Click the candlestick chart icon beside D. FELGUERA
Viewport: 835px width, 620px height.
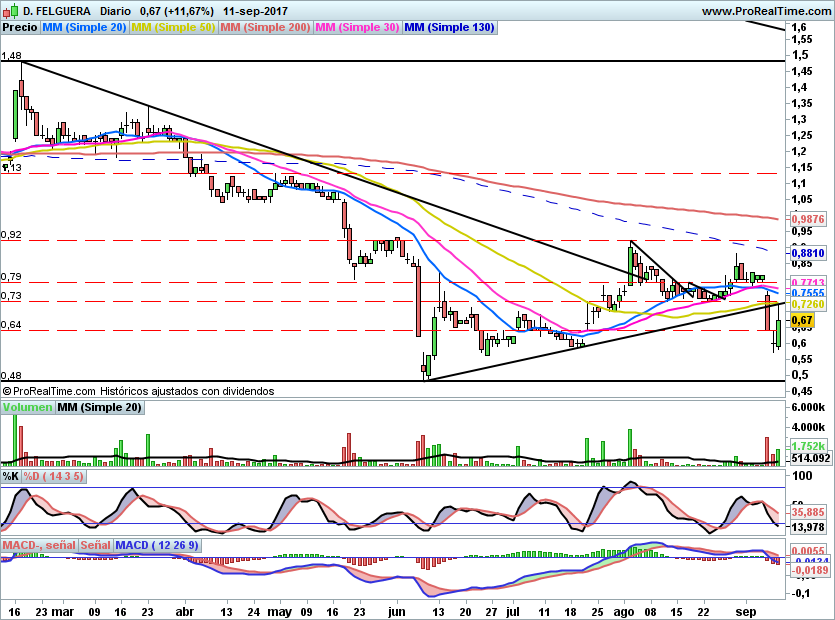pos(10,10)
